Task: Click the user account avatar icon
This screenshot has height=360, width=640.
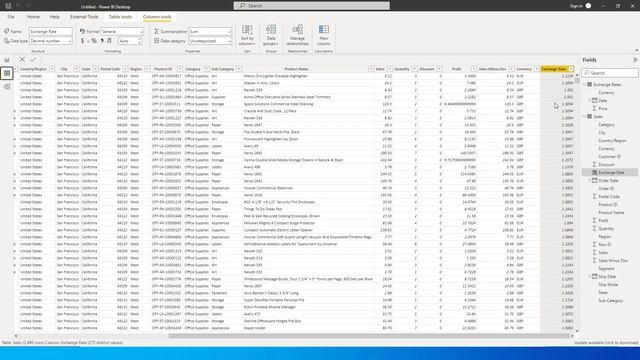Action: (x=588, y=6)
